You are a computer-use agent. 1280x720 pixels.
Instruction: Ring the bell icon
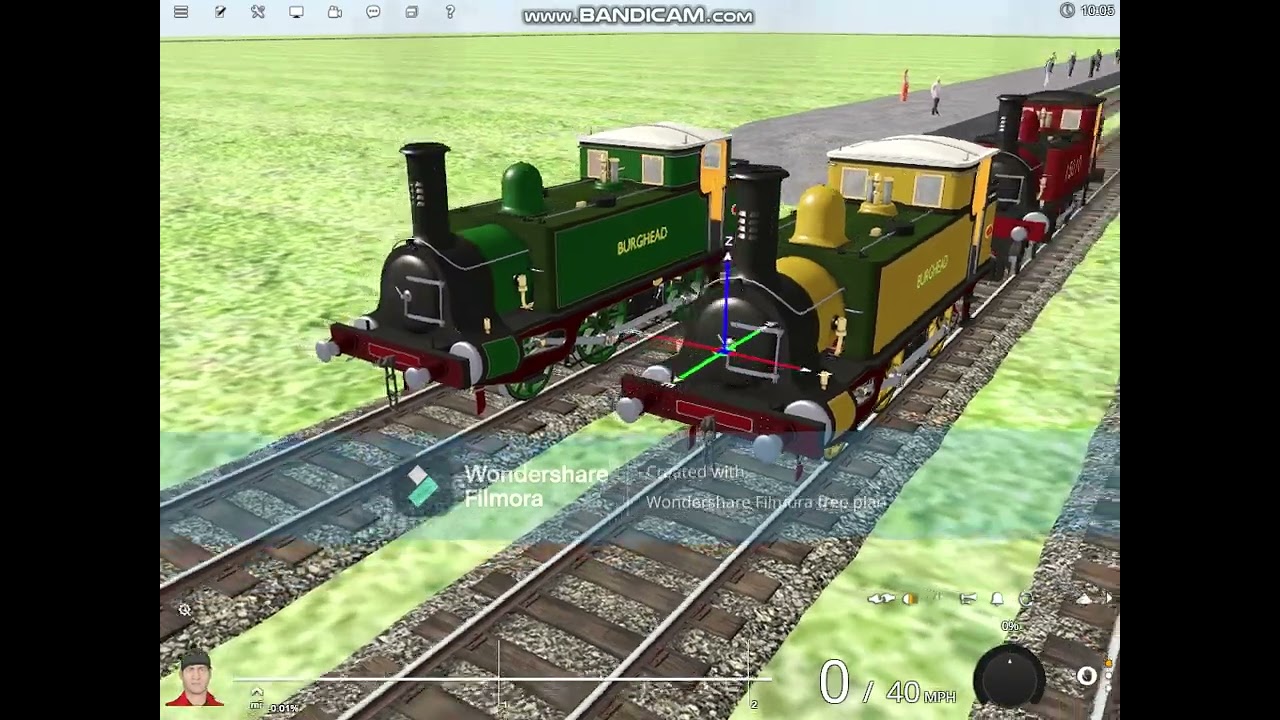pos(997,598)
